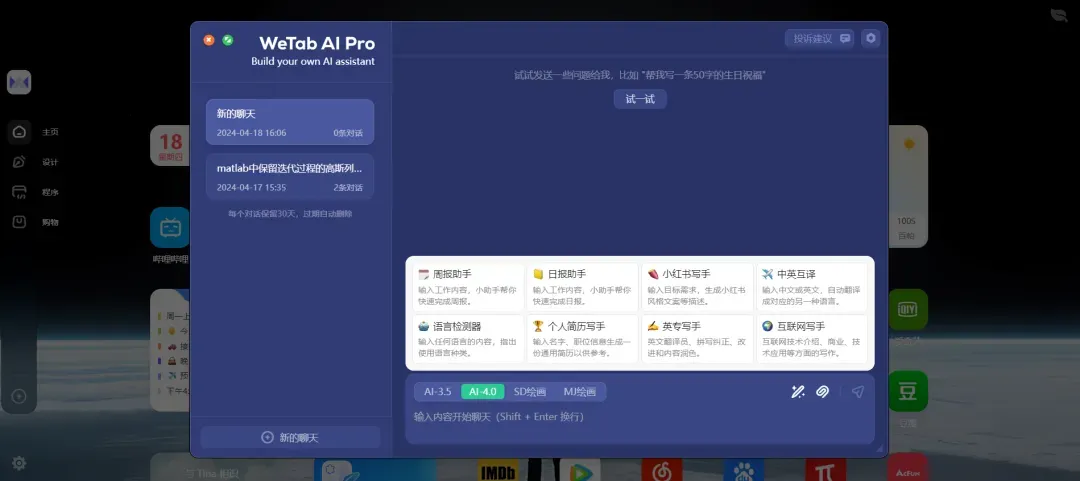Viewport: 1080px width, 481px height.
Task: Choose the 日报助手 prompt card
Action: 583,287
